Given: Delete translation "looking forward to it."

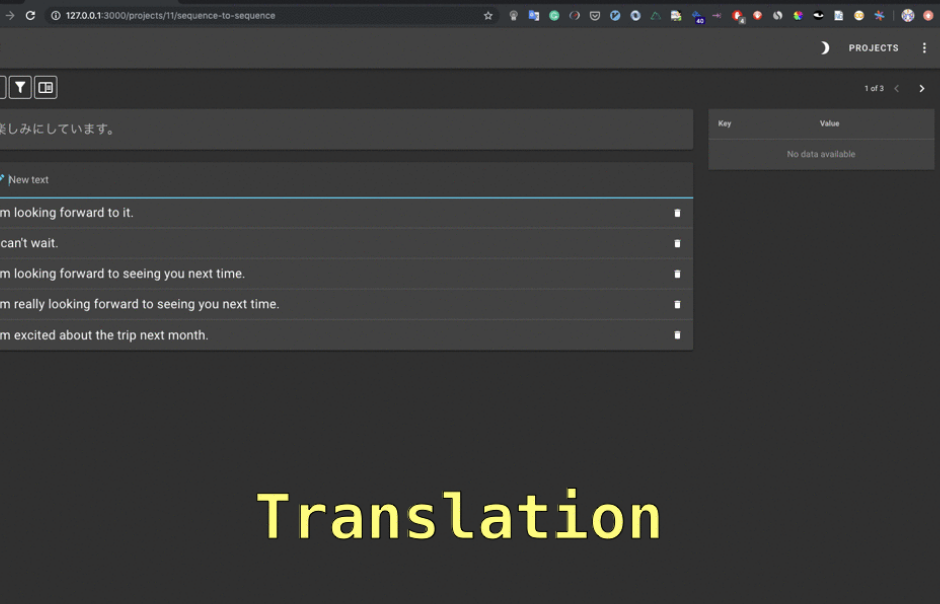Looking at the screenshot, I should pyautogui.click(x=677, y=213).
